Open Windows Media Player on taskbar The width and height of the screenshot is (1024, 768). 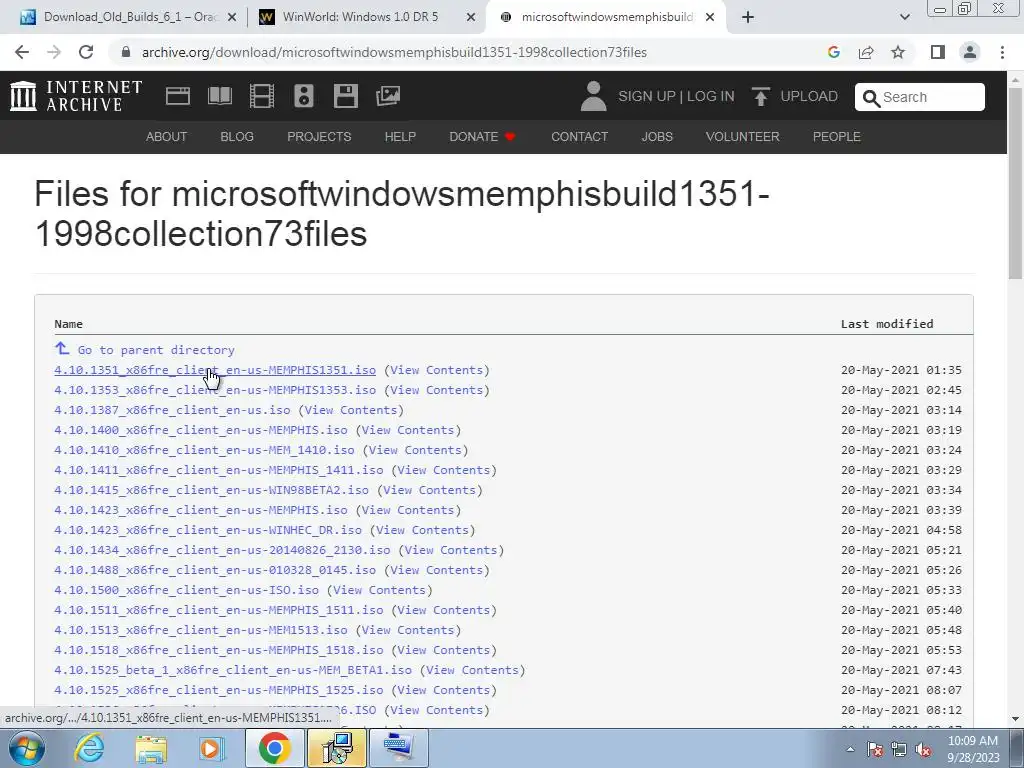pos(212,749)
